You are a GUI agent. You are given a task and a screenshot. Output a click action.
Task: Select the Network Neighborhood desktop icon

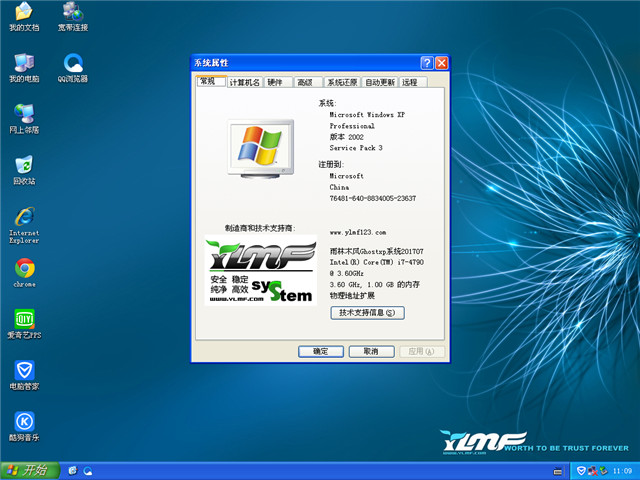pyautogui.click(x=24, y=119)
